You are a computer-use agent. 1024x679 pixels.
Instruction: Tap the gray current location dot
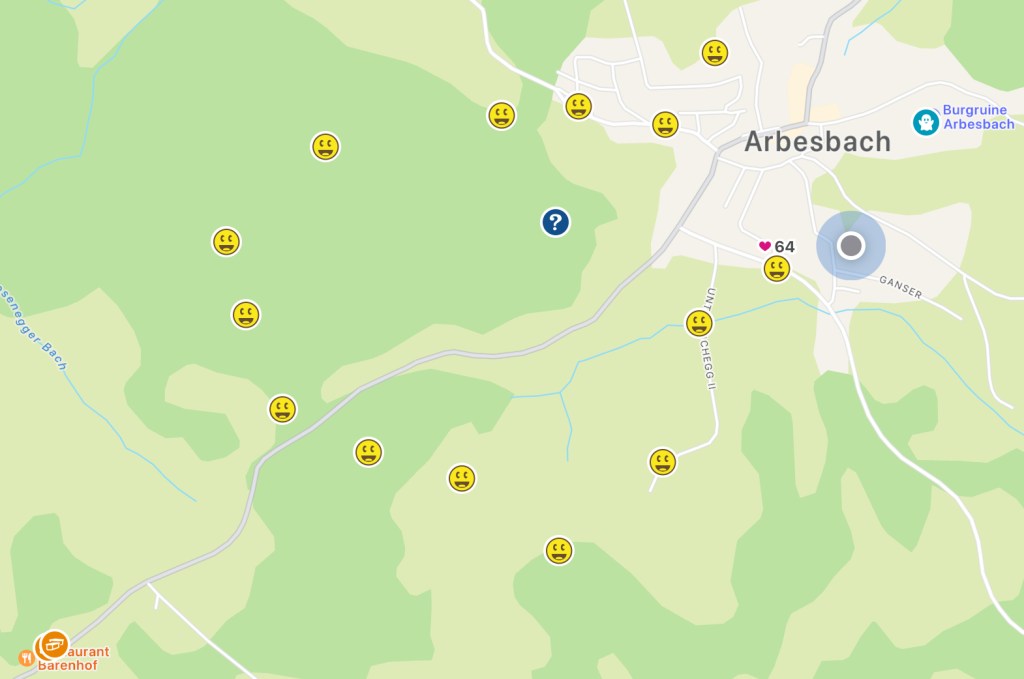click(851, 245)
